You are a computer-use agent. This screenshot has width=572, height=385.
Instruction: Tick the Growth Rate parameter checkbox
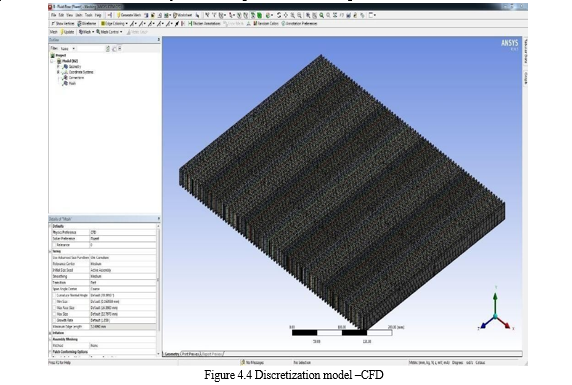click(54, 320)
